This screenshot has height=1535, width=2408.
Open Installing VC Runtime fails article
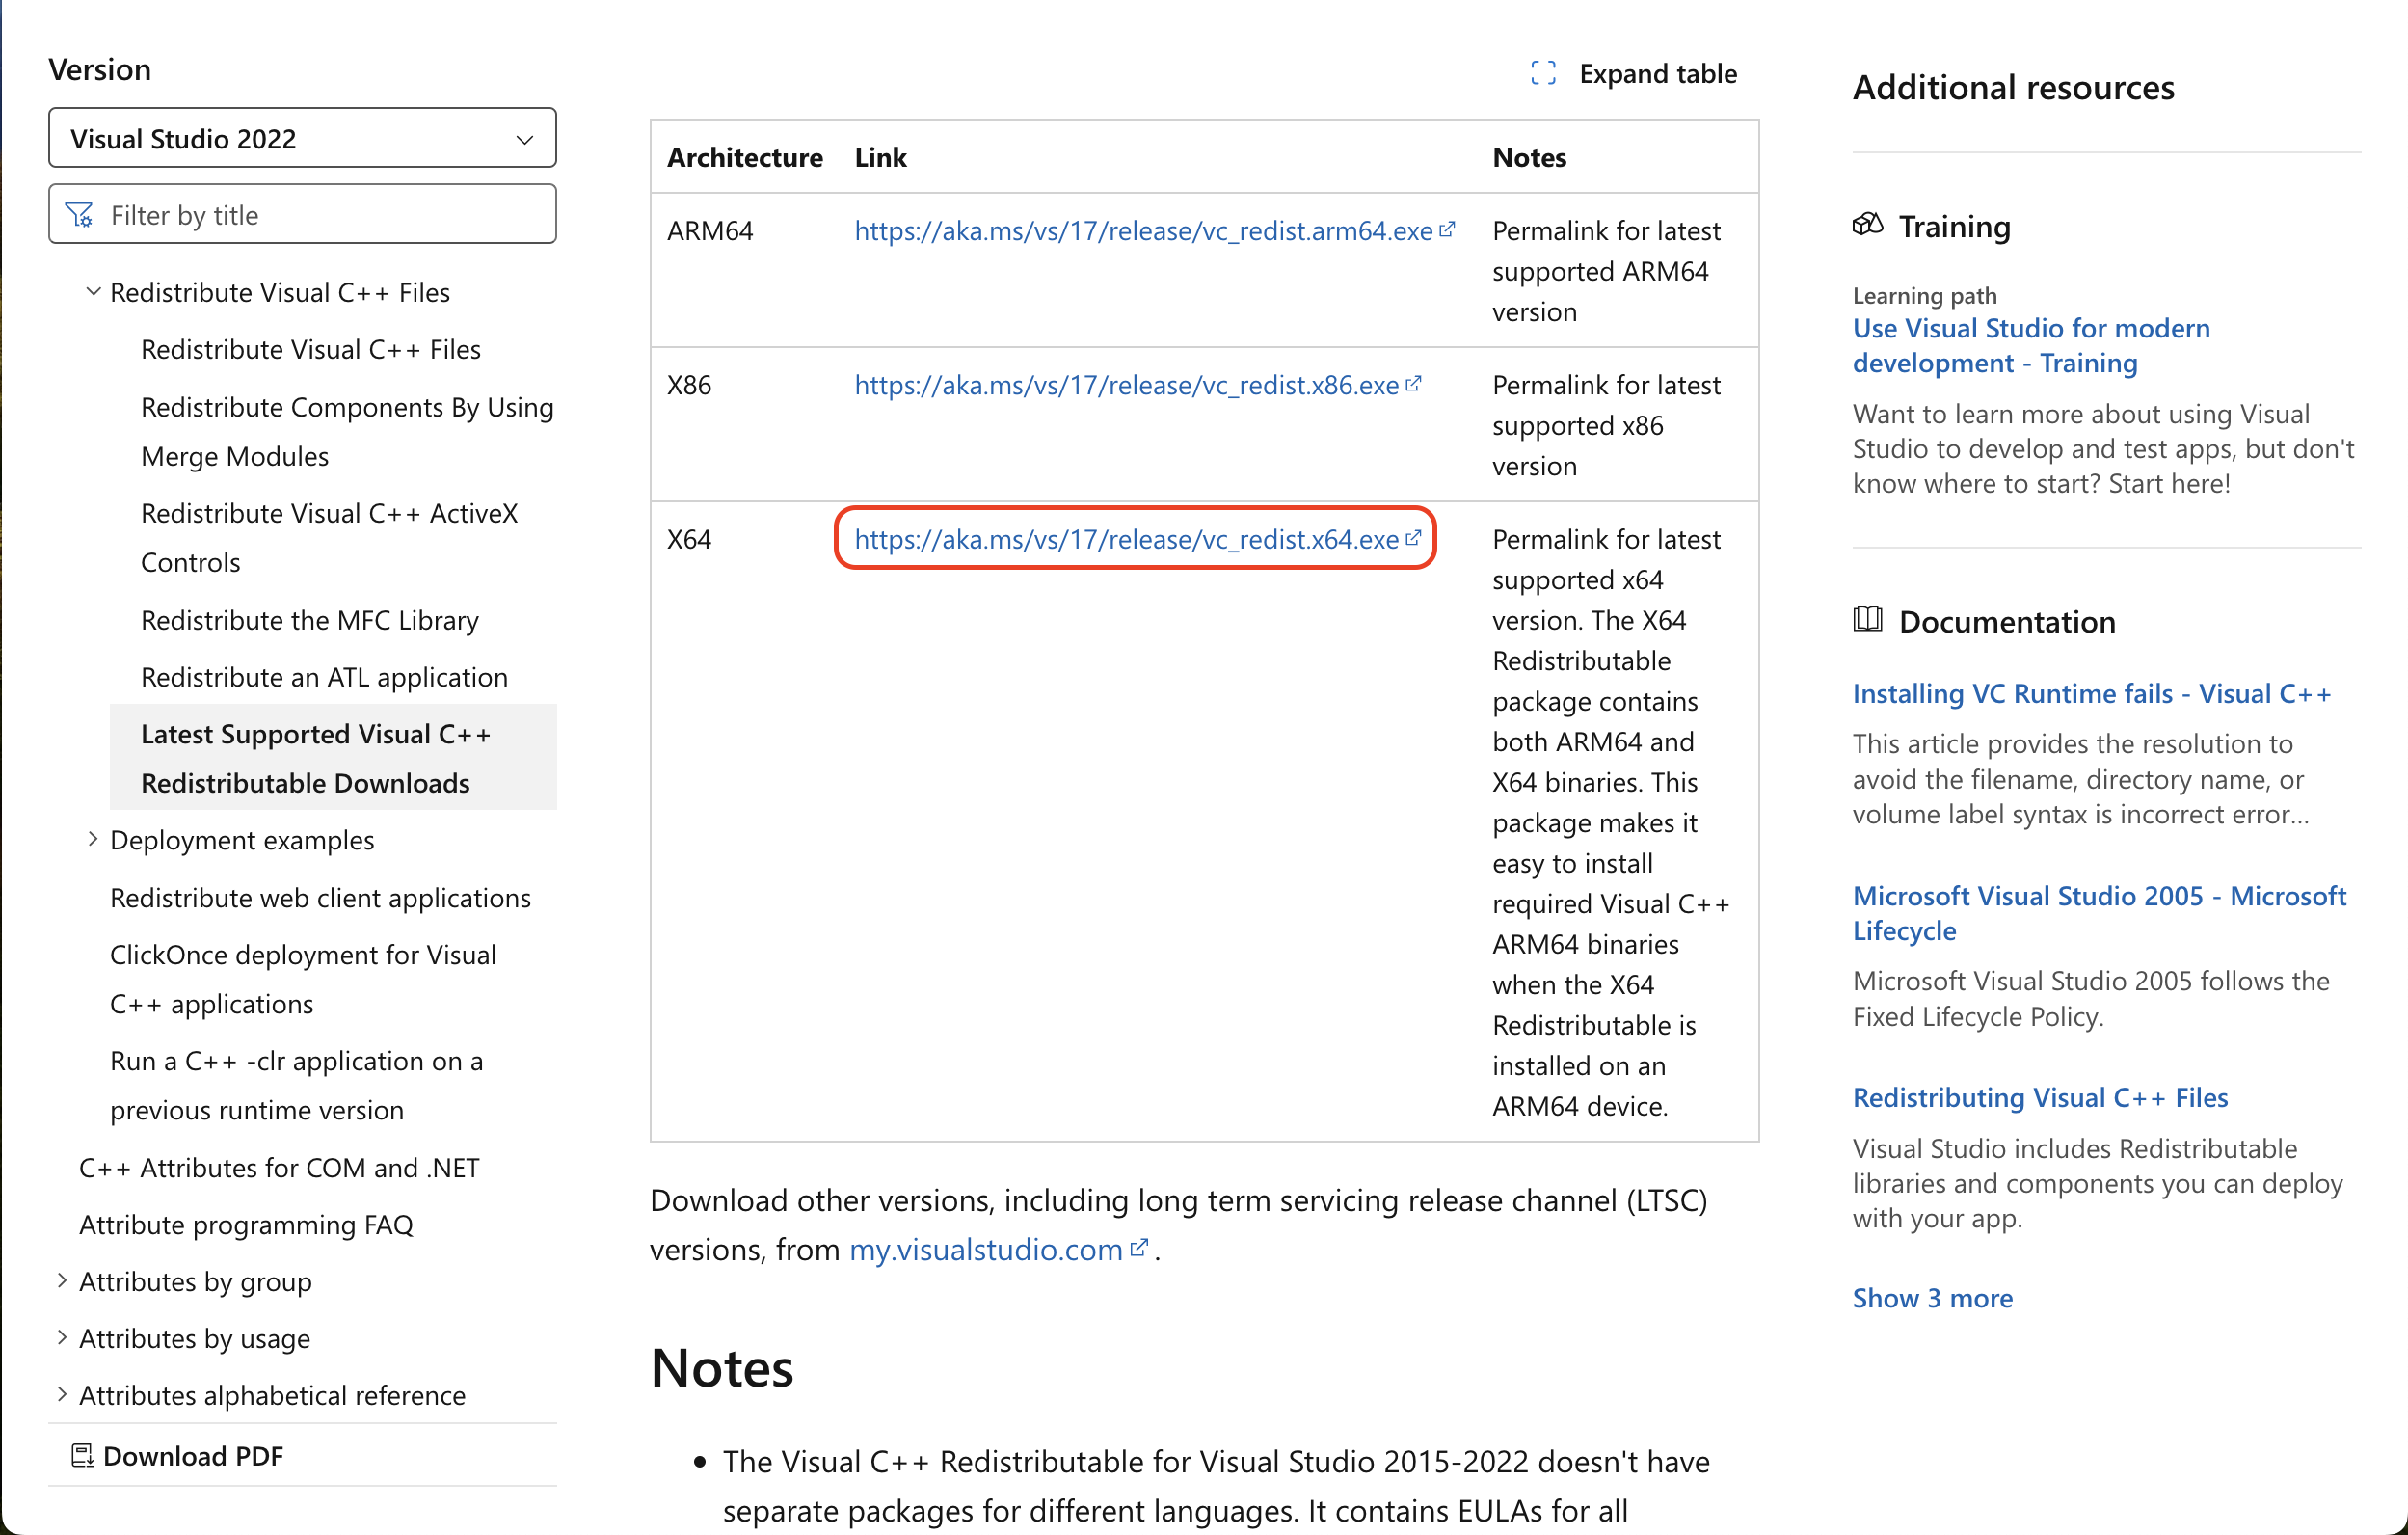point(2091,693)
